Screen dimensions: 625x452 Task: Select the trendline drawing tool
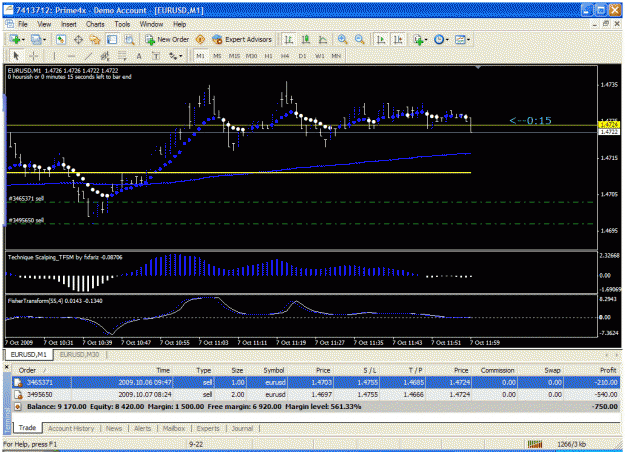coord(88,56)
